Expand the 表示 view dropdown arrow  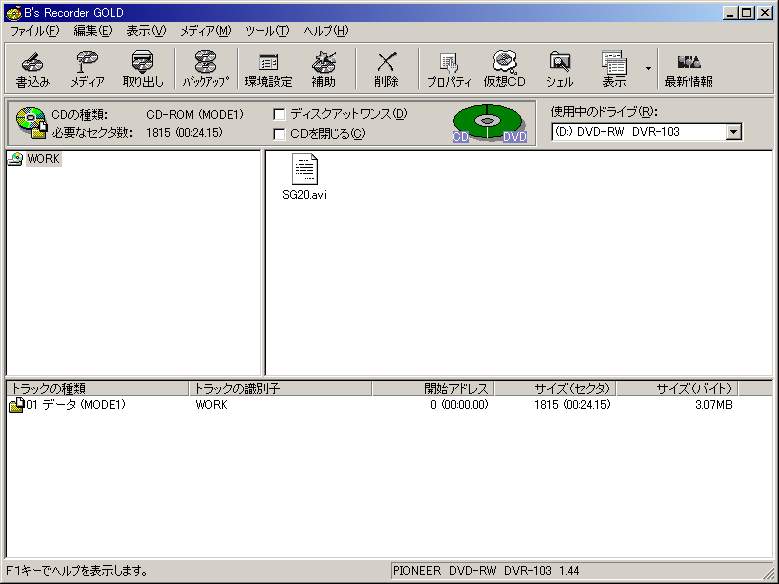coord(648,68)
